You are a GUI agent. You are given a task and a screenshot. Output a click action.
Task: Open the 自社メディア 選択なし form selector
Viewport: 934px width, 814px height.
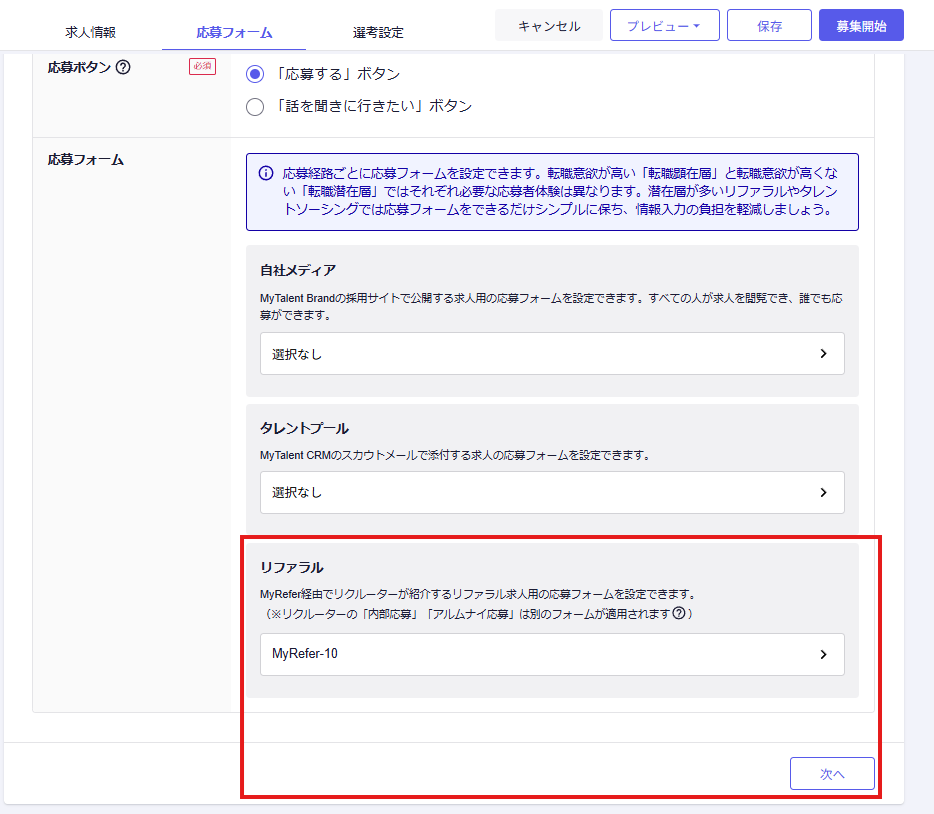[x=552, y=354]
